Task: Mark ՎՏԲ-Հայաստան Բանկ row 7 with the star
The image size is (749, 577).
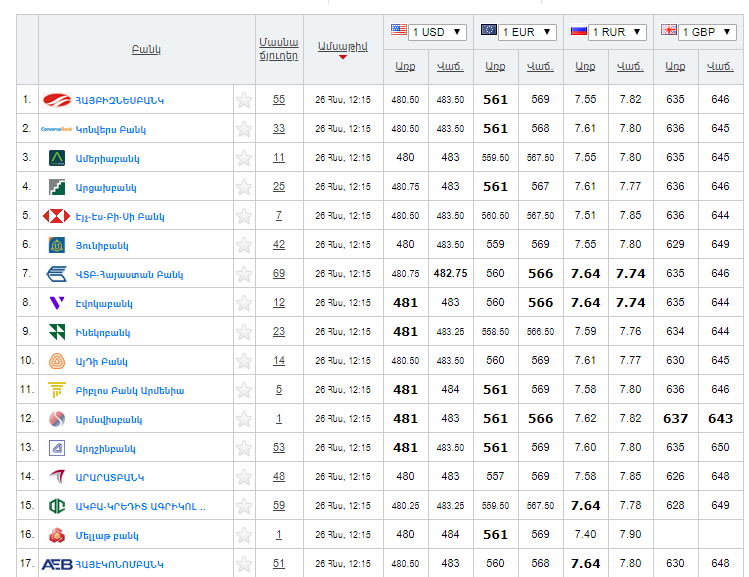Action: pyautogui.click(x=244, y=274)
